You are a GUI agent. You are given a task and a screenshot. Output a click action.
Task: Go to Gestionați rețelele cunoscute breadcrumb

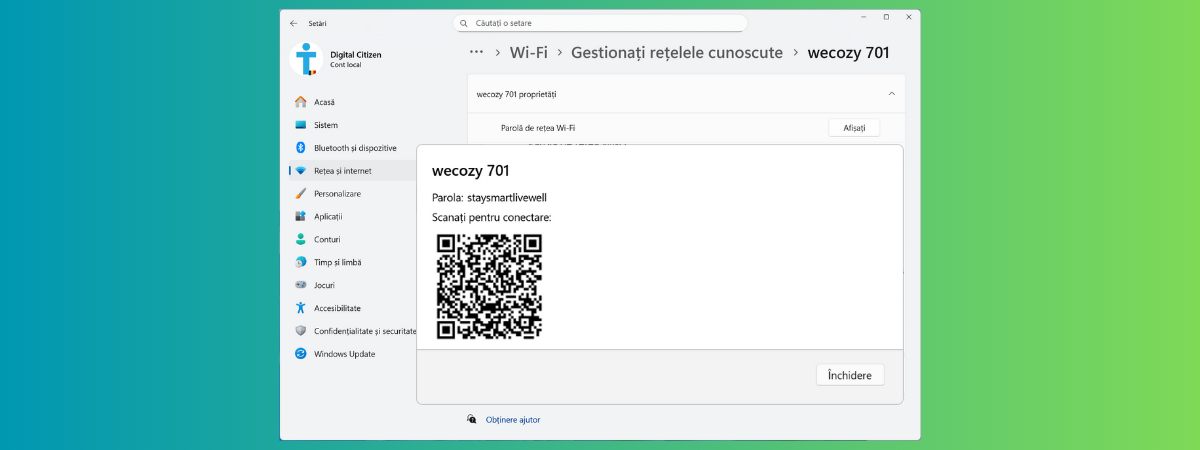677,52
